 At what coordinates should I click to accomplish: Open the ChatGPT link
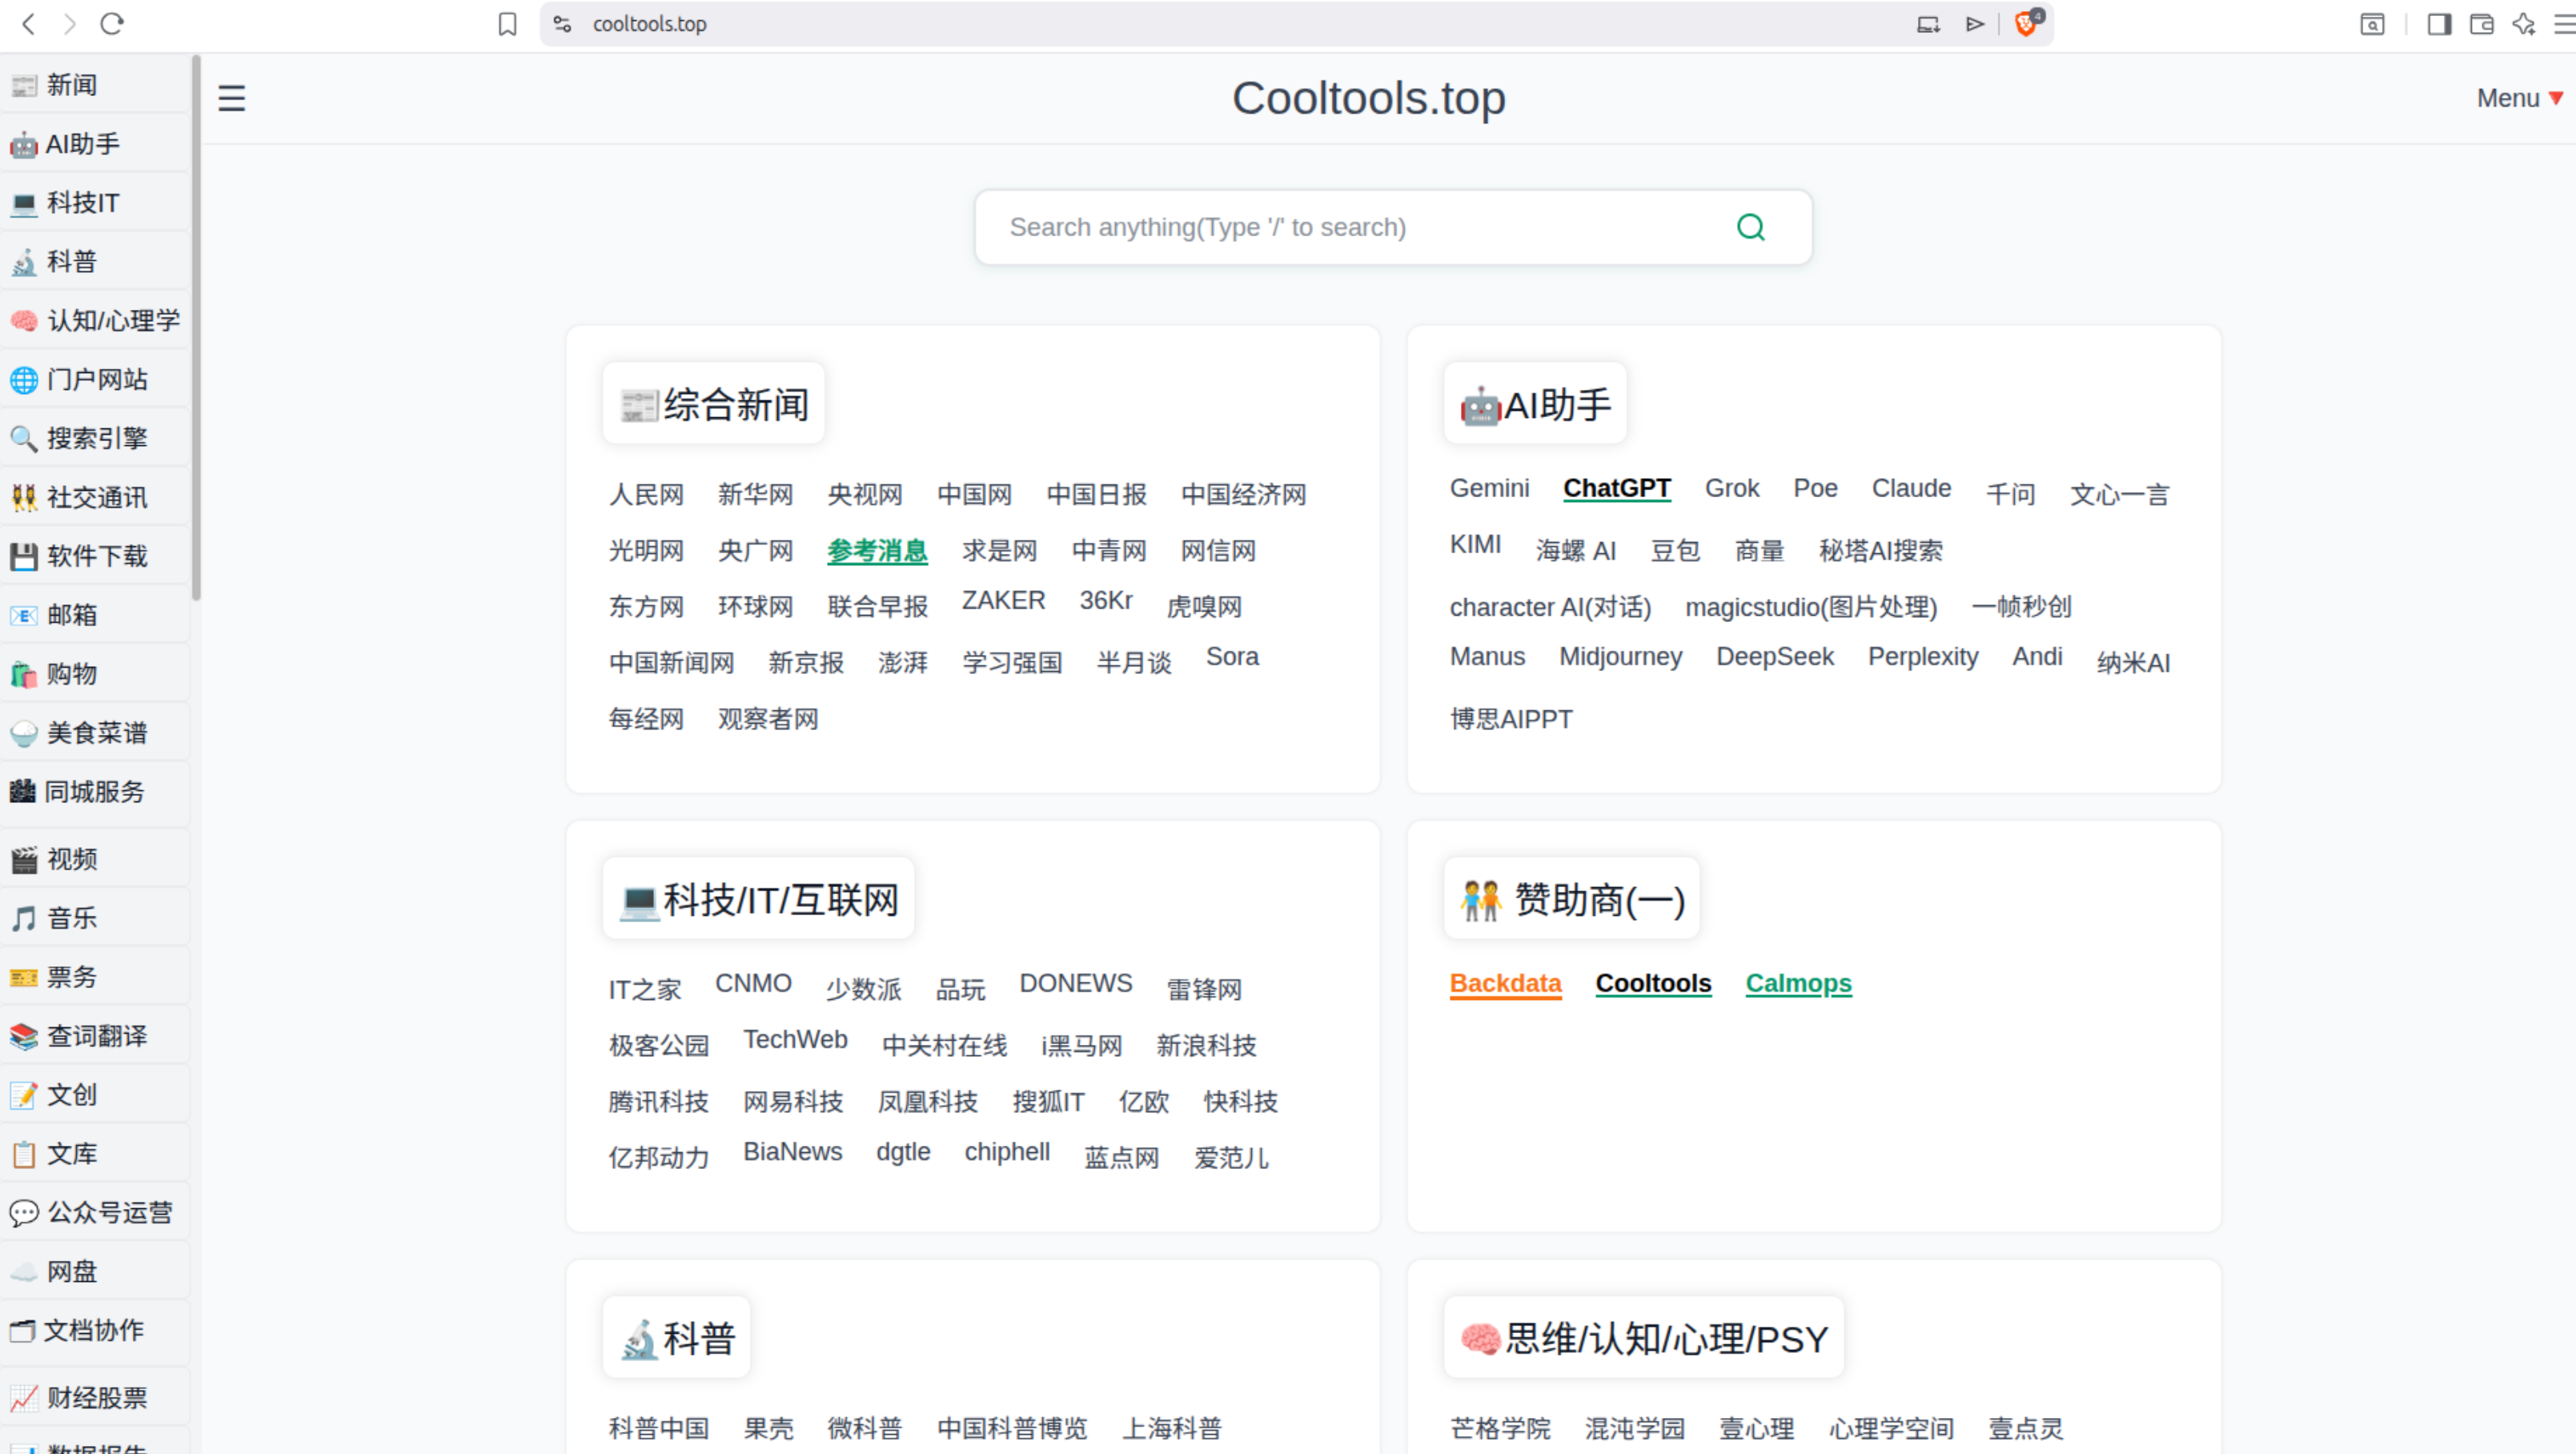(1617, 488)
